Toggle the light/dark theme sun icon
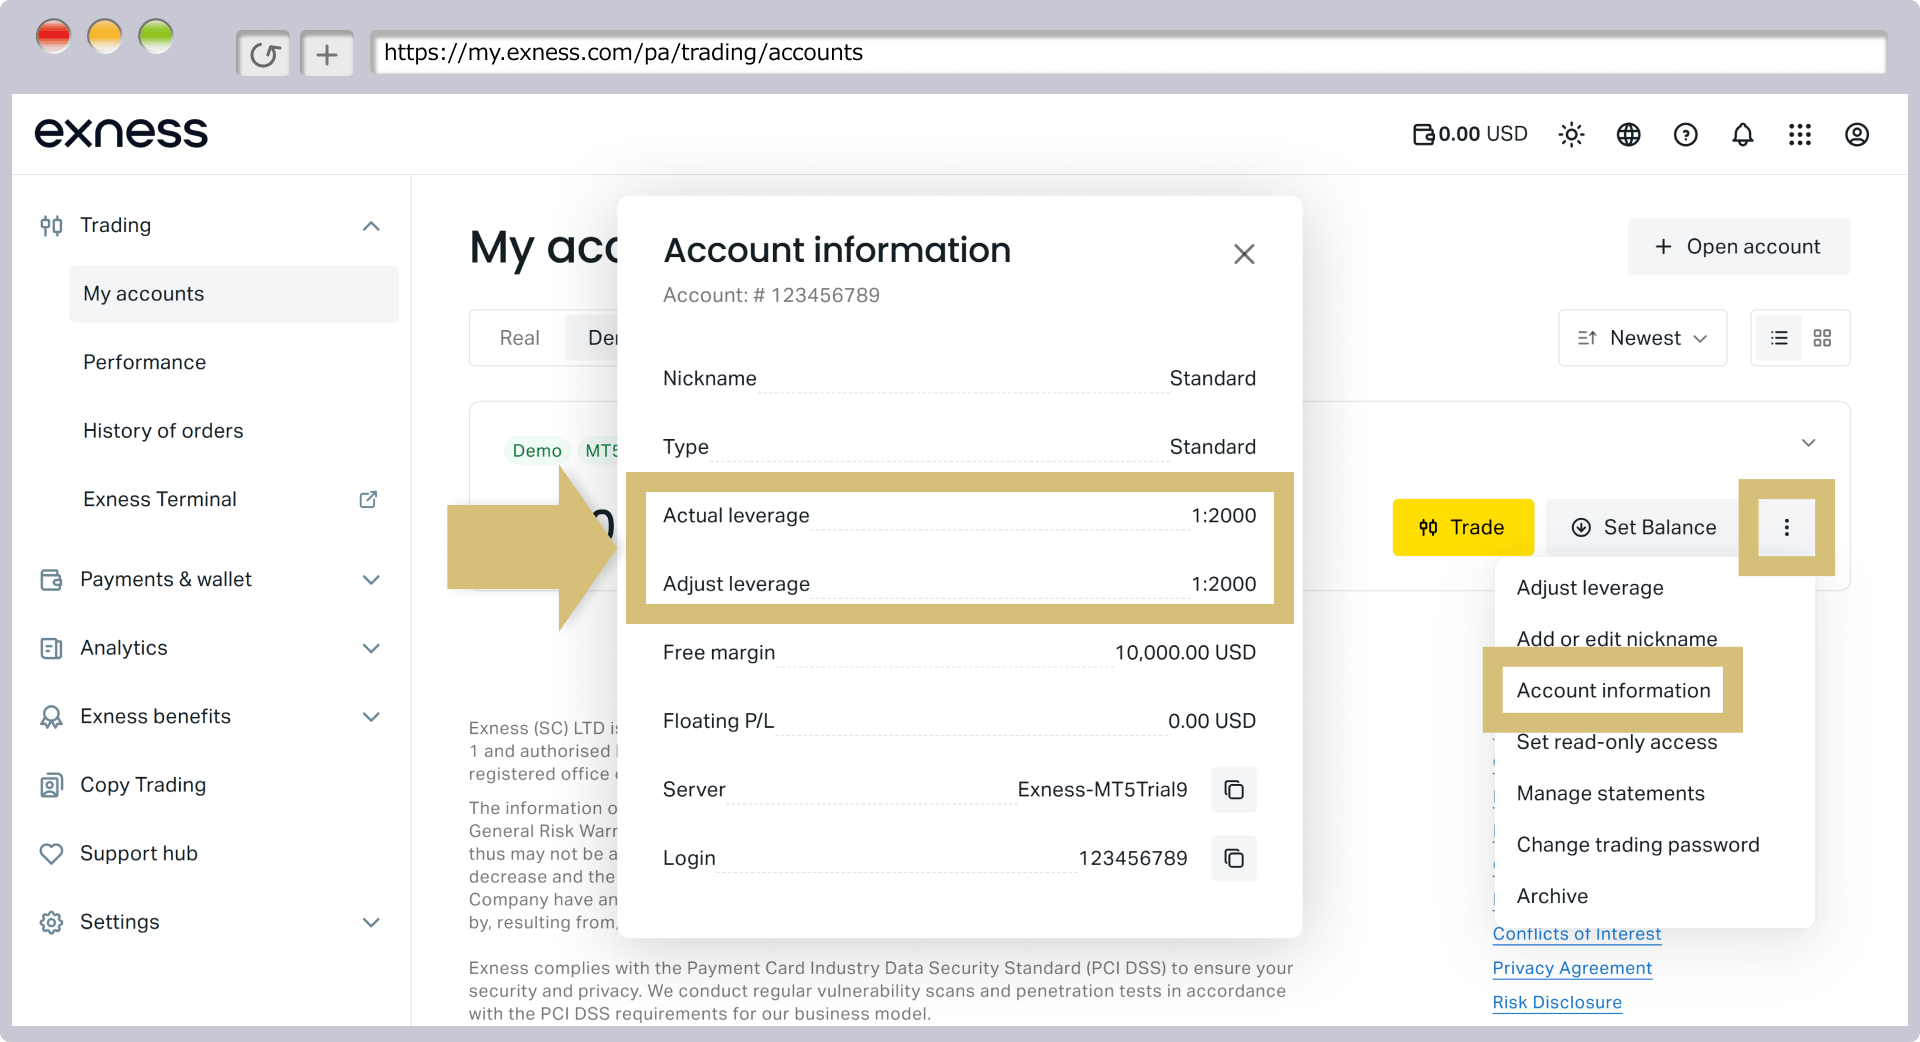 pyautogui.click(x=1571, y=134)
